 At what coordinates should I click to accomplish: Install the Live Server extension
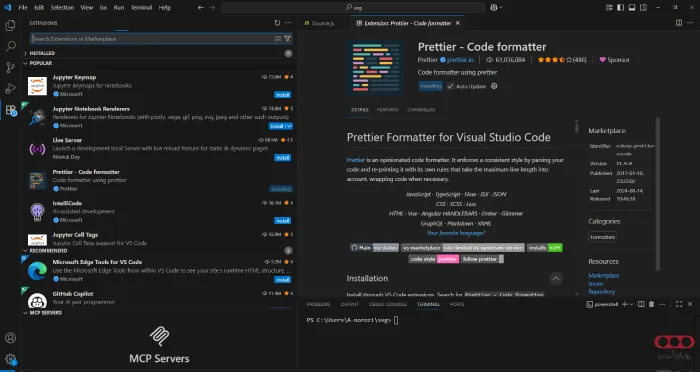coord(283,158)
